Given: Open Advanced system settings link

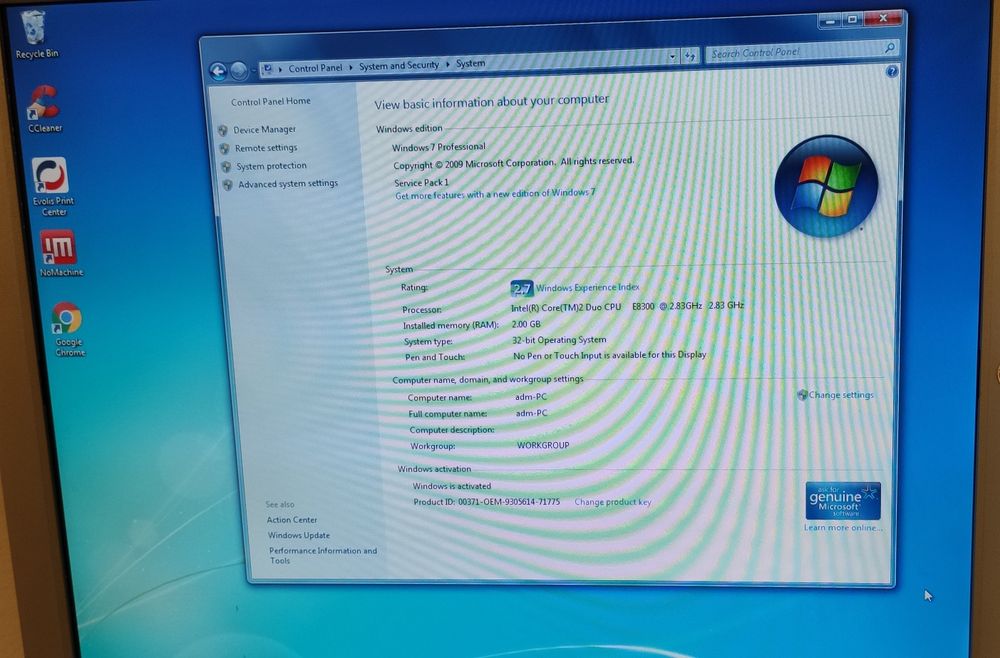Looking at the screenshot, I should (288, 184).
